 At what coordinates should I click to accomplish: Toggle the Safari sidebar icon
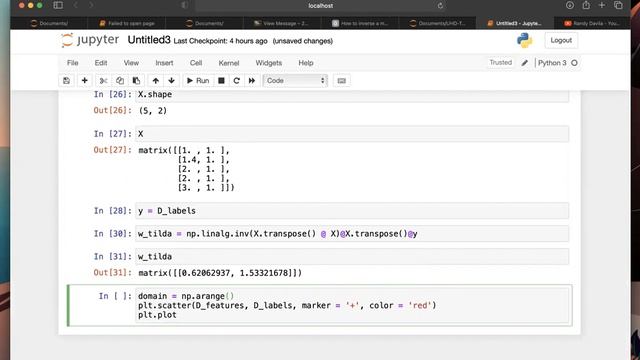click(58, 5)
